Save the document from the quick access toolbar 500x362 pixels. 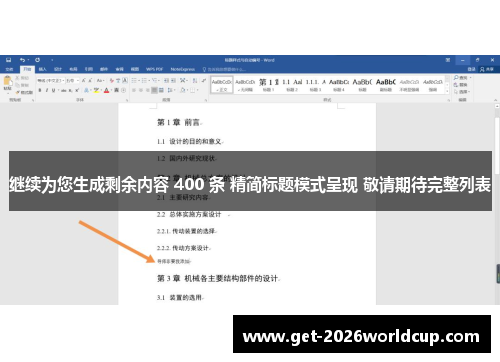point(9,60)
